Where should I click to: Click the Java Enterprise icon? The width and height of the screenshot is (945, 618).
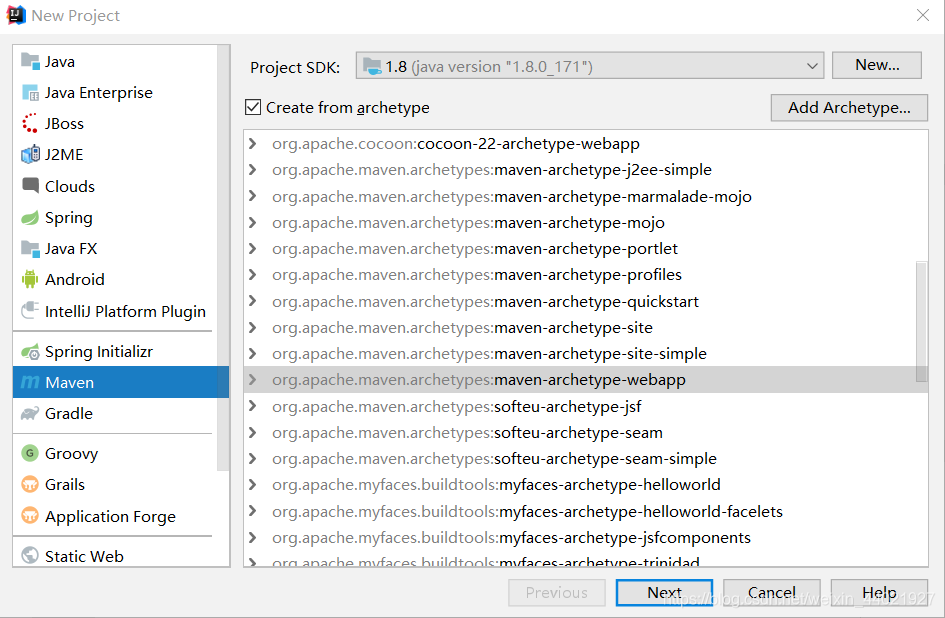(x=30, y=93)
